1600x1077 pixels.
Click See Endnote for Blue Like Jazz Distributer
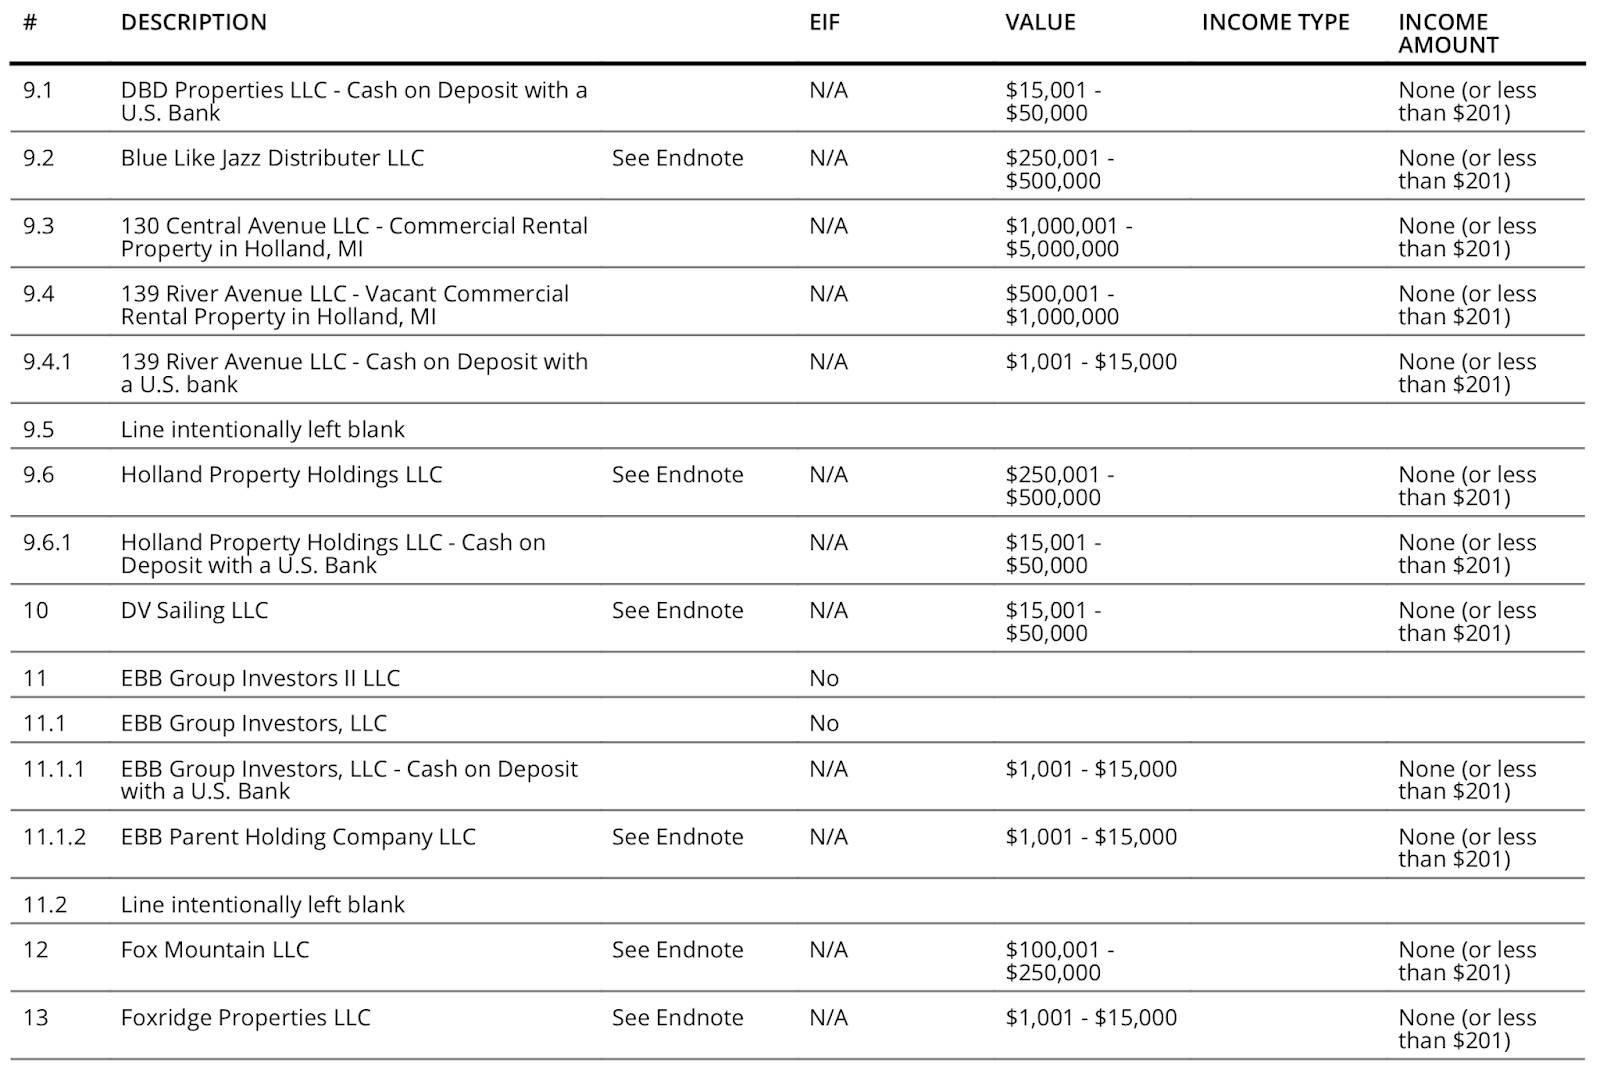pyautogui.click(x=677, y=158)
